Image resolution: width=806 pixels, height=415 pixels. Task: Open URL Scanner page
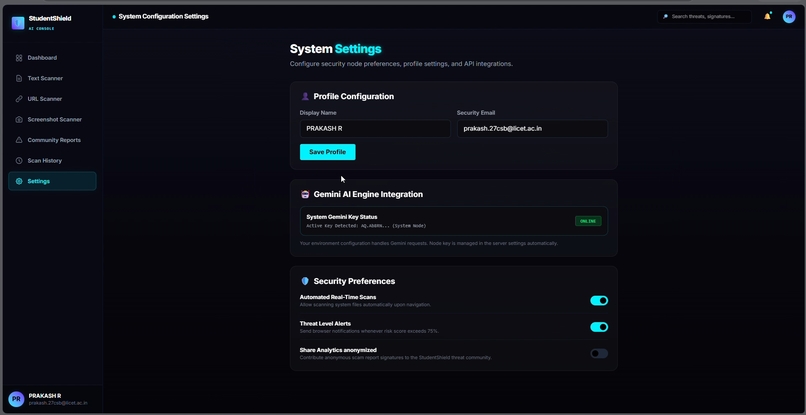tap(52, 99)
